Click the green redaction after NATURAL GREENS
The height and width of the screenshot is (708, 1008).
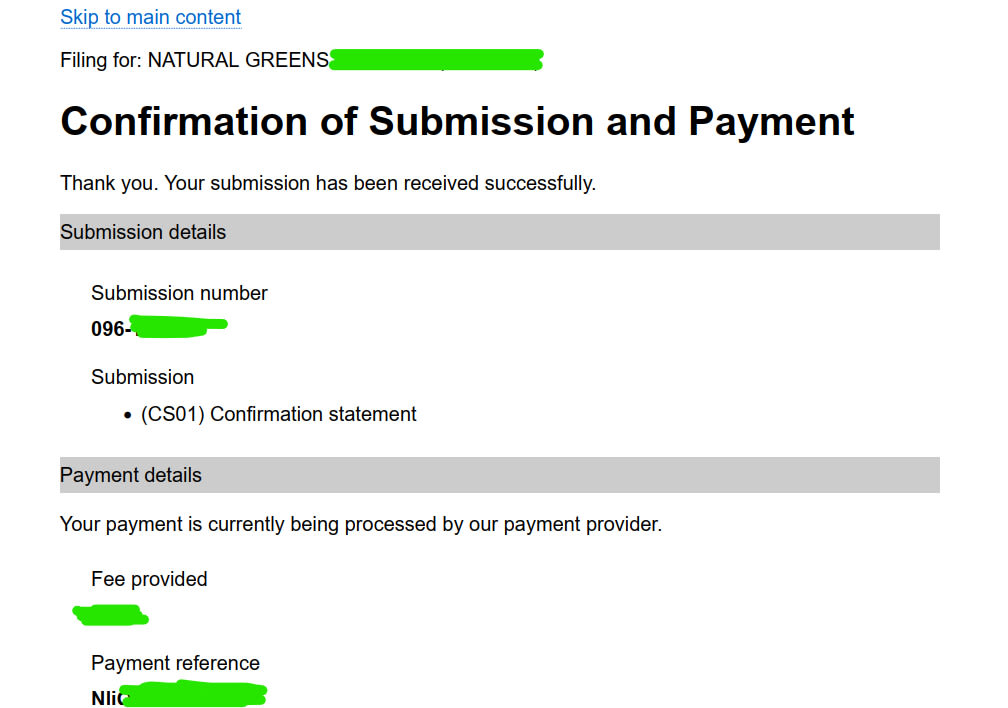coord(436,60)
